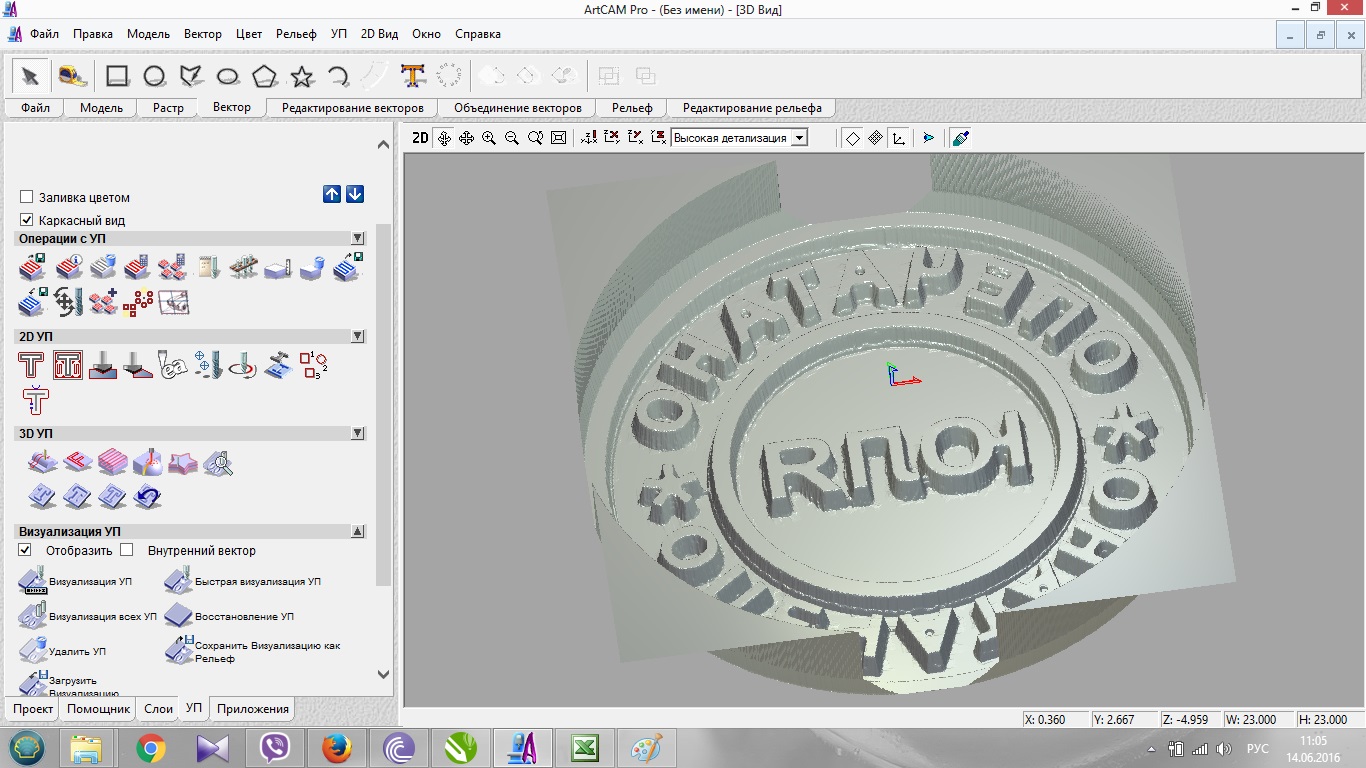Enable Заливка цветом checkbox

27,197
